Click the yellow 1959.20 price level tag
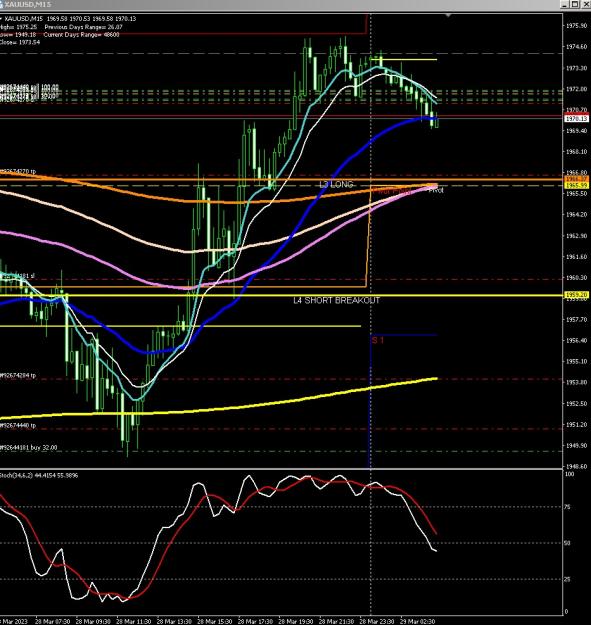591x625 pixels. (576, 295)
